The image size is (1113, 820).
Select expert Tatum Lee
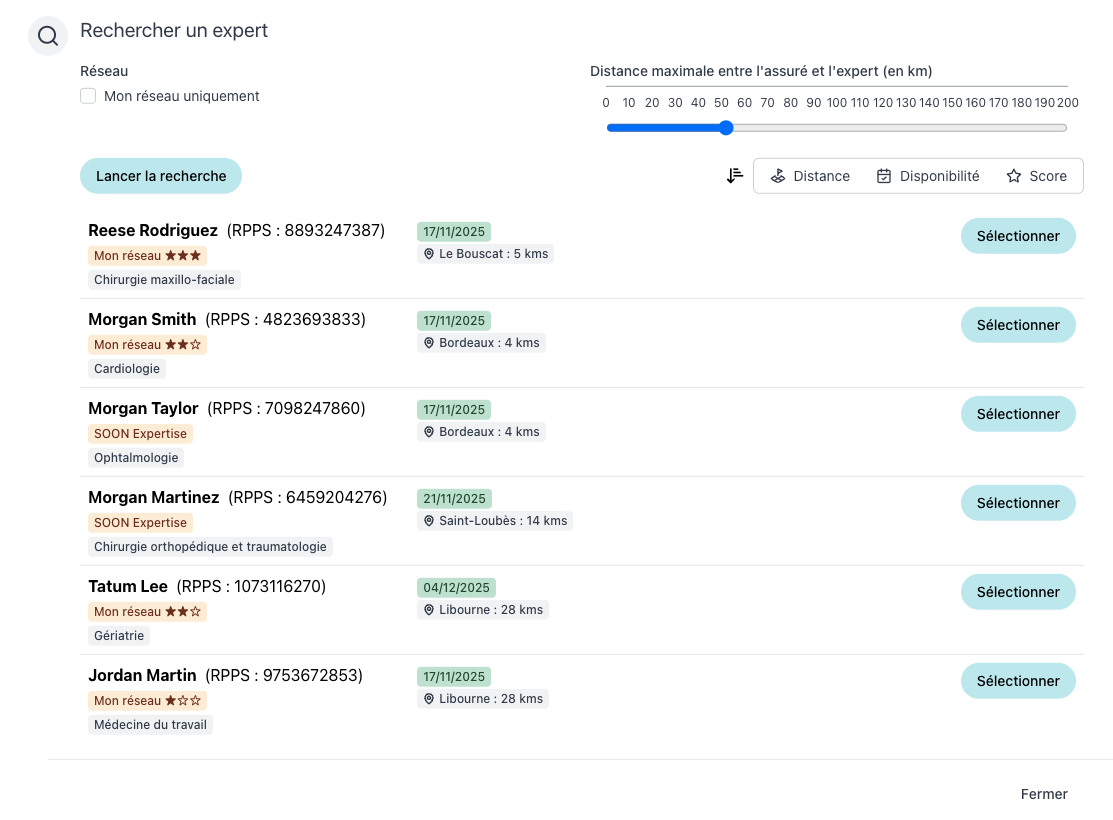1018,592
